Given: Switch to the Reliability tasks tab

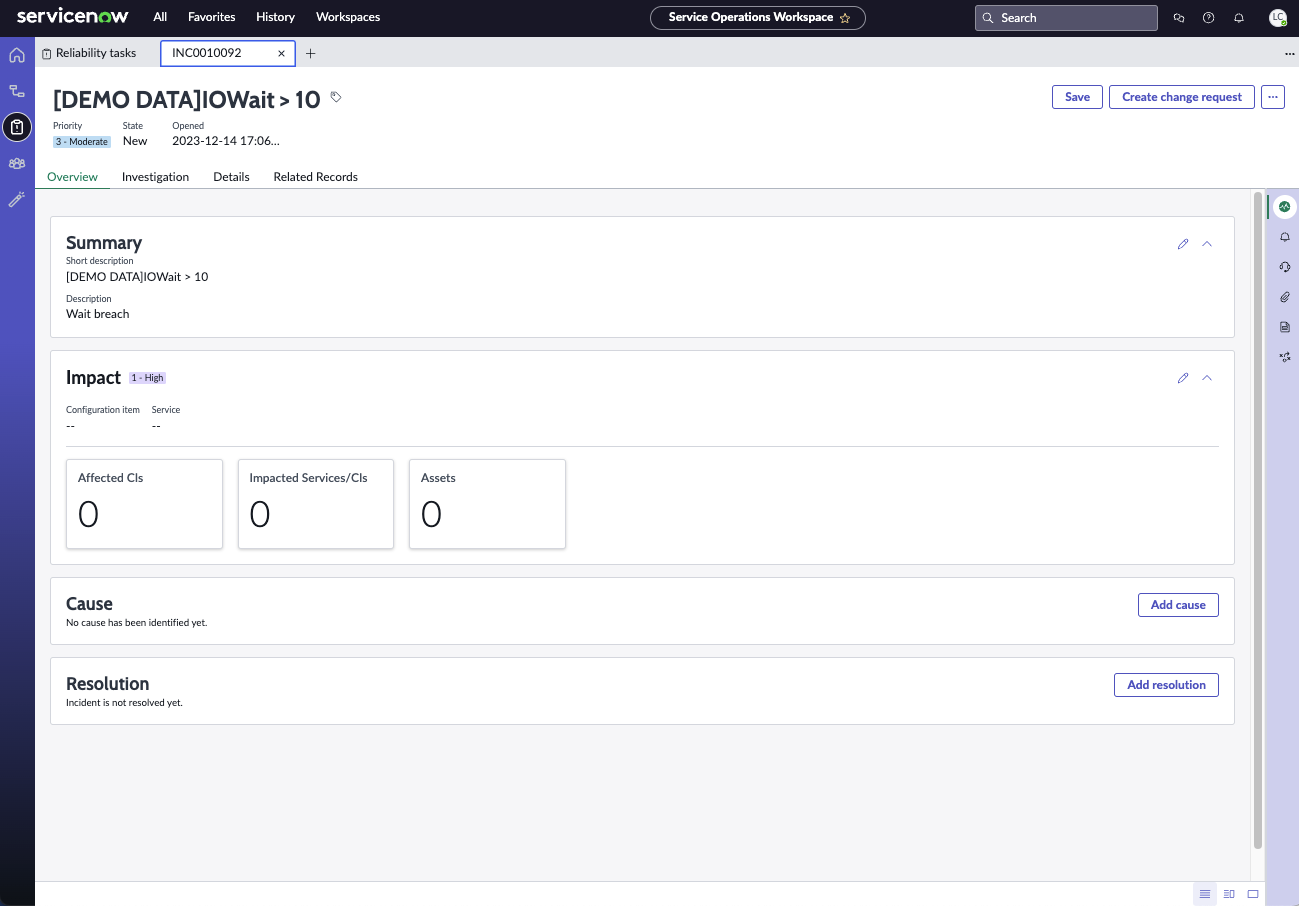Looking at the screenshot, I should [89, 53].
